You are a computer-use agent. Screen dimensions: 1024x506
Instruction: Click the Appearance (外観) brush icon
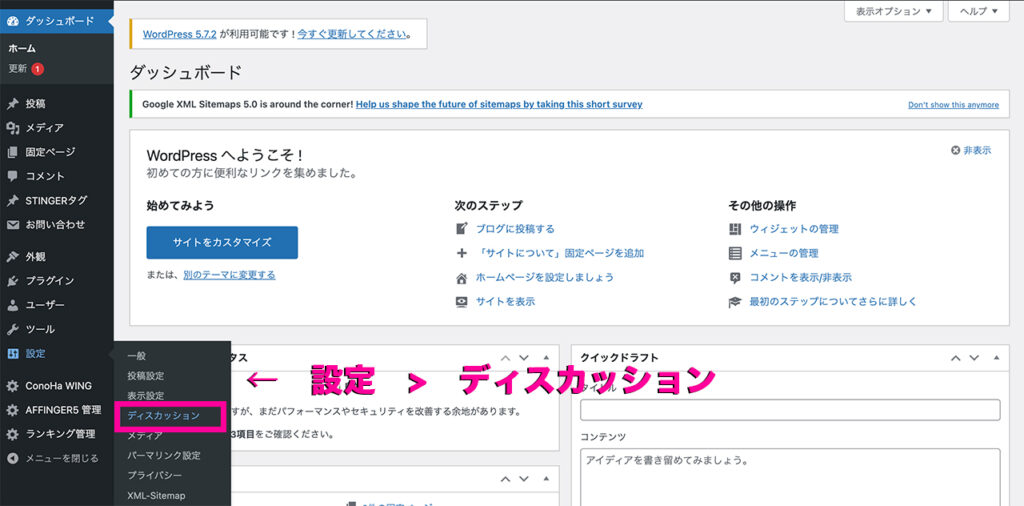coord(12,257)
